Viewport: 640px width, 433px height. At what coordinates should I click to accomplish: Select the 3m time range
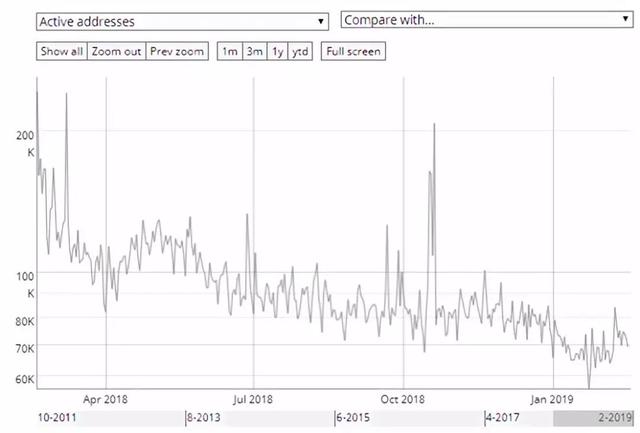pyautogui.click(x=253, y=51)
